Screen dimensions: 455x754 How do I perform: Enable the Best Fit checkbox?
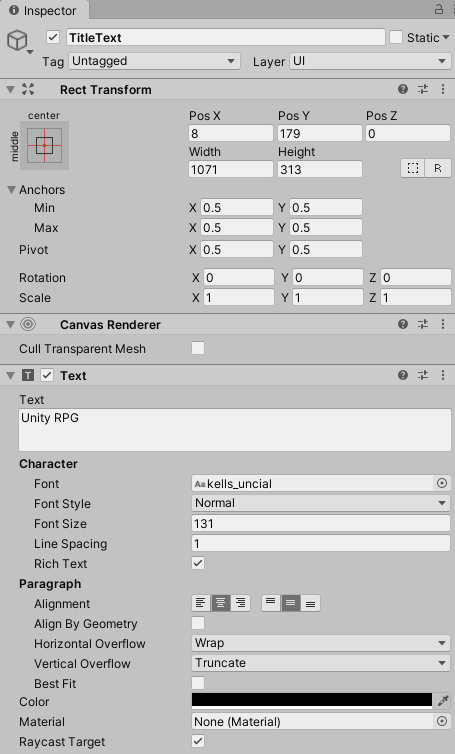198,683
